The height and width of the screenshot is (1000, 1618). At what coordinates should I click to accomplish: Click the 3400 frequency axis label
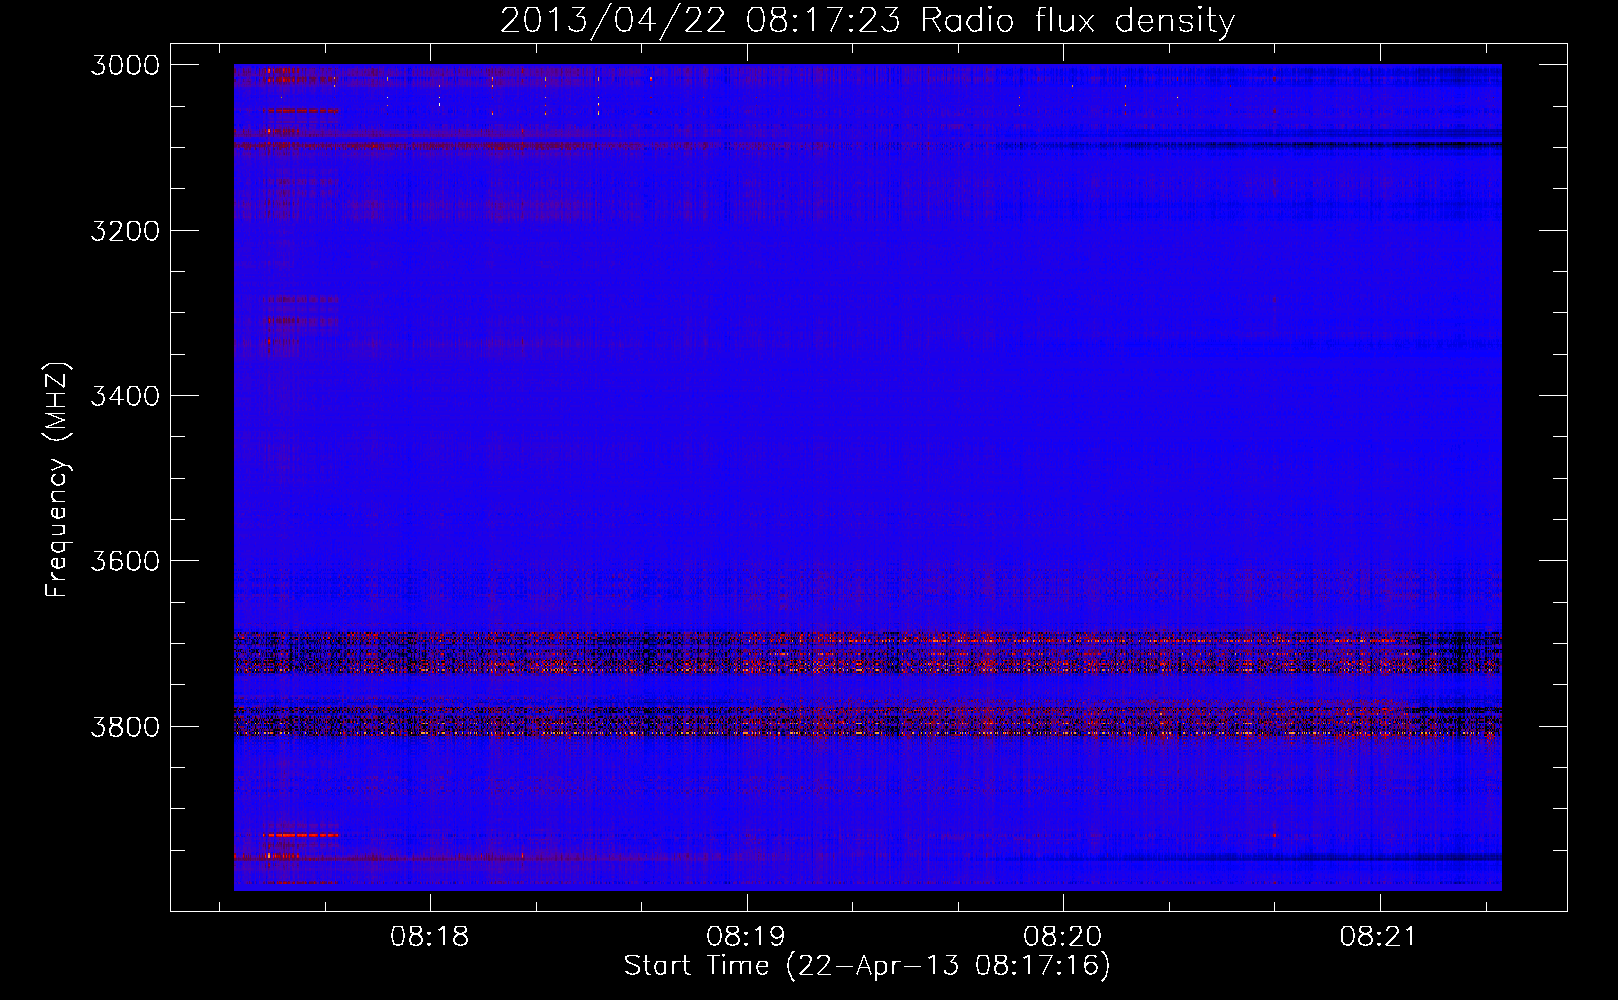(x=125, y=396)
